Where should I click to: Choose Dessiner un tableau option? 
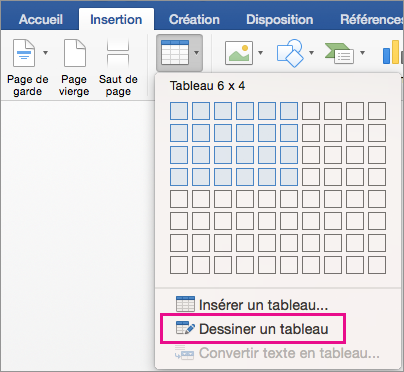coord(264,329)
